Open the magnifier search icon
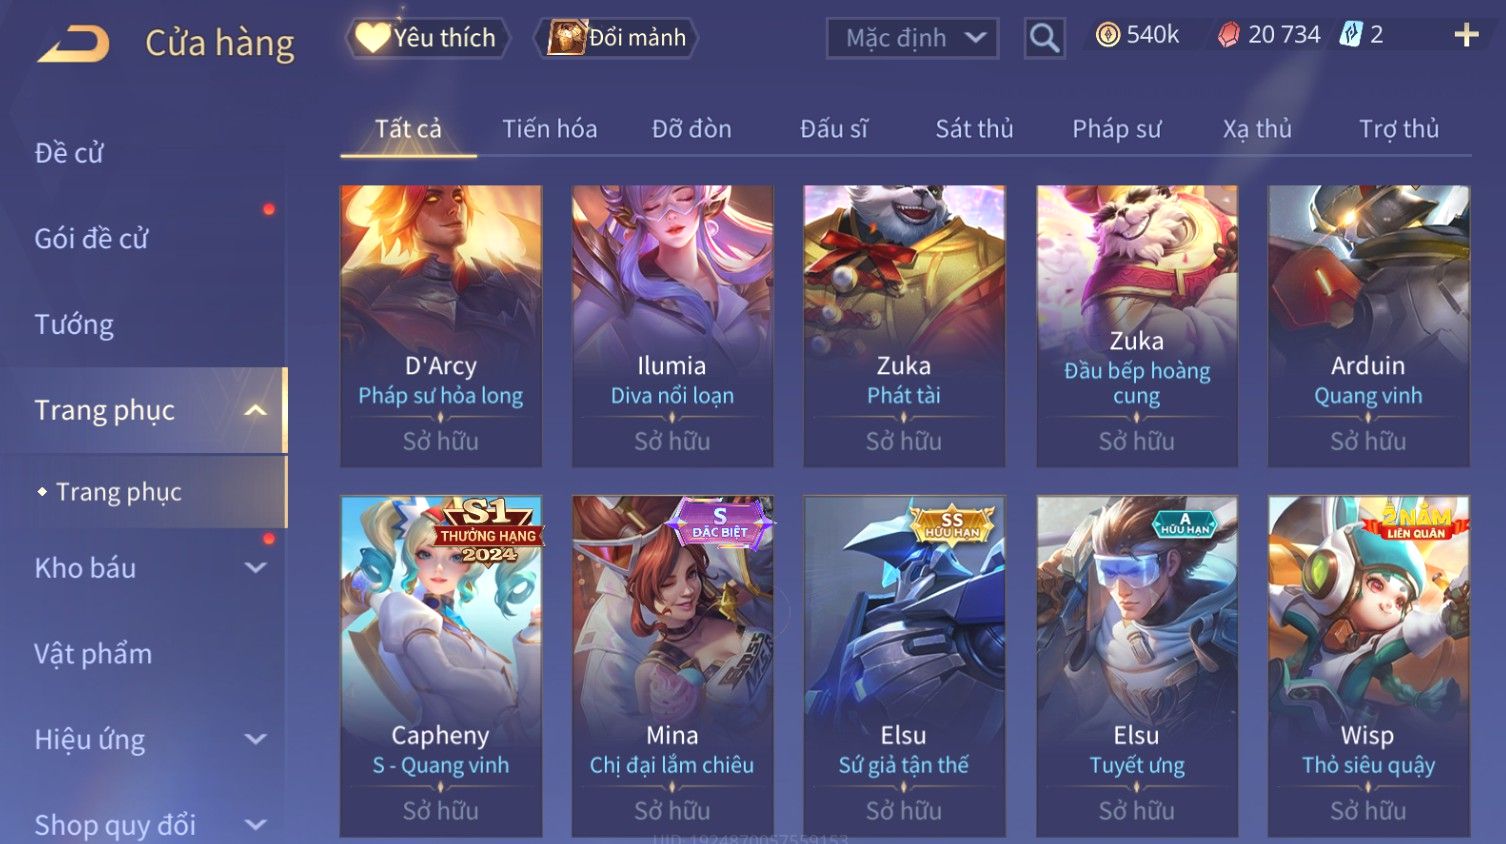This screenshot has width=1506, height=844. tap(1044, 38)
